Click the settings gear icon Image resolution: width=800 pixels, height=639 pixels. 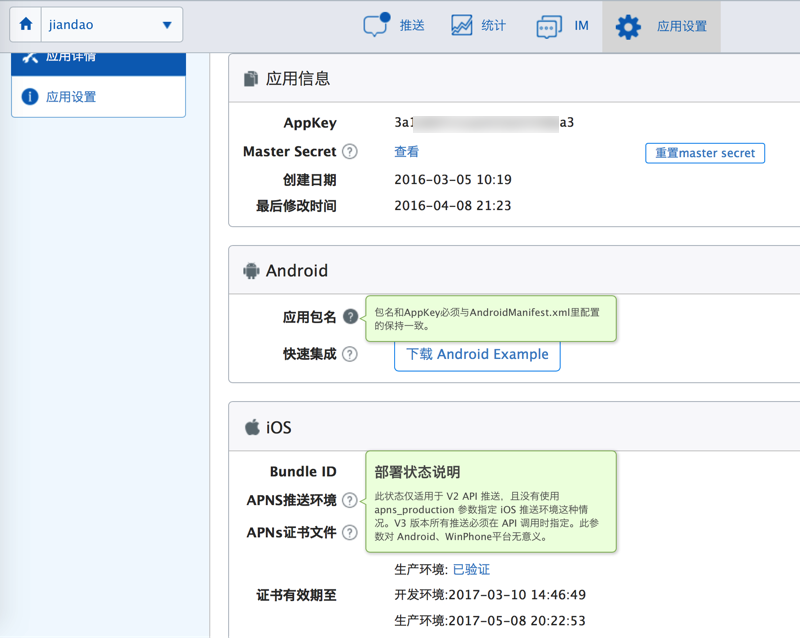point(628,27)
